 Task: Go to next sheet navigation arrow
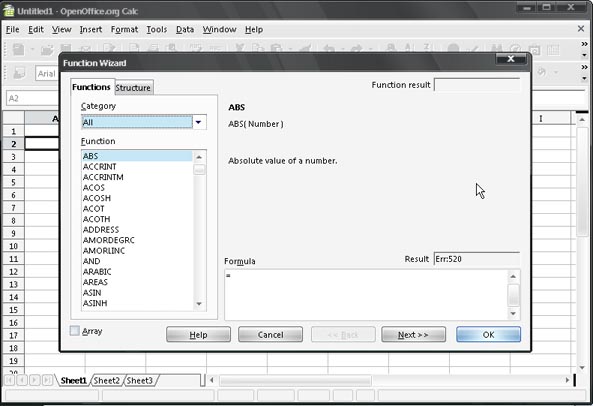pyautogui.click(x=34, y=380)
